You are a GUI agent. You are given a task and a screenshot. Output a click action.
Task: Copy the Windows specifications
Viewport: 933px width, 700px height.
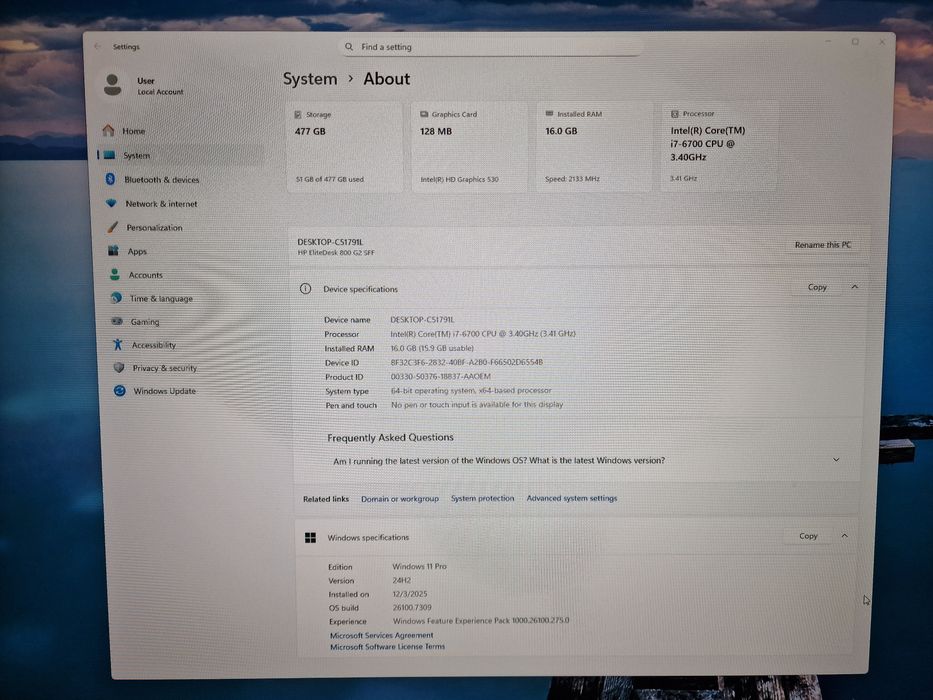tap(808, 536)
